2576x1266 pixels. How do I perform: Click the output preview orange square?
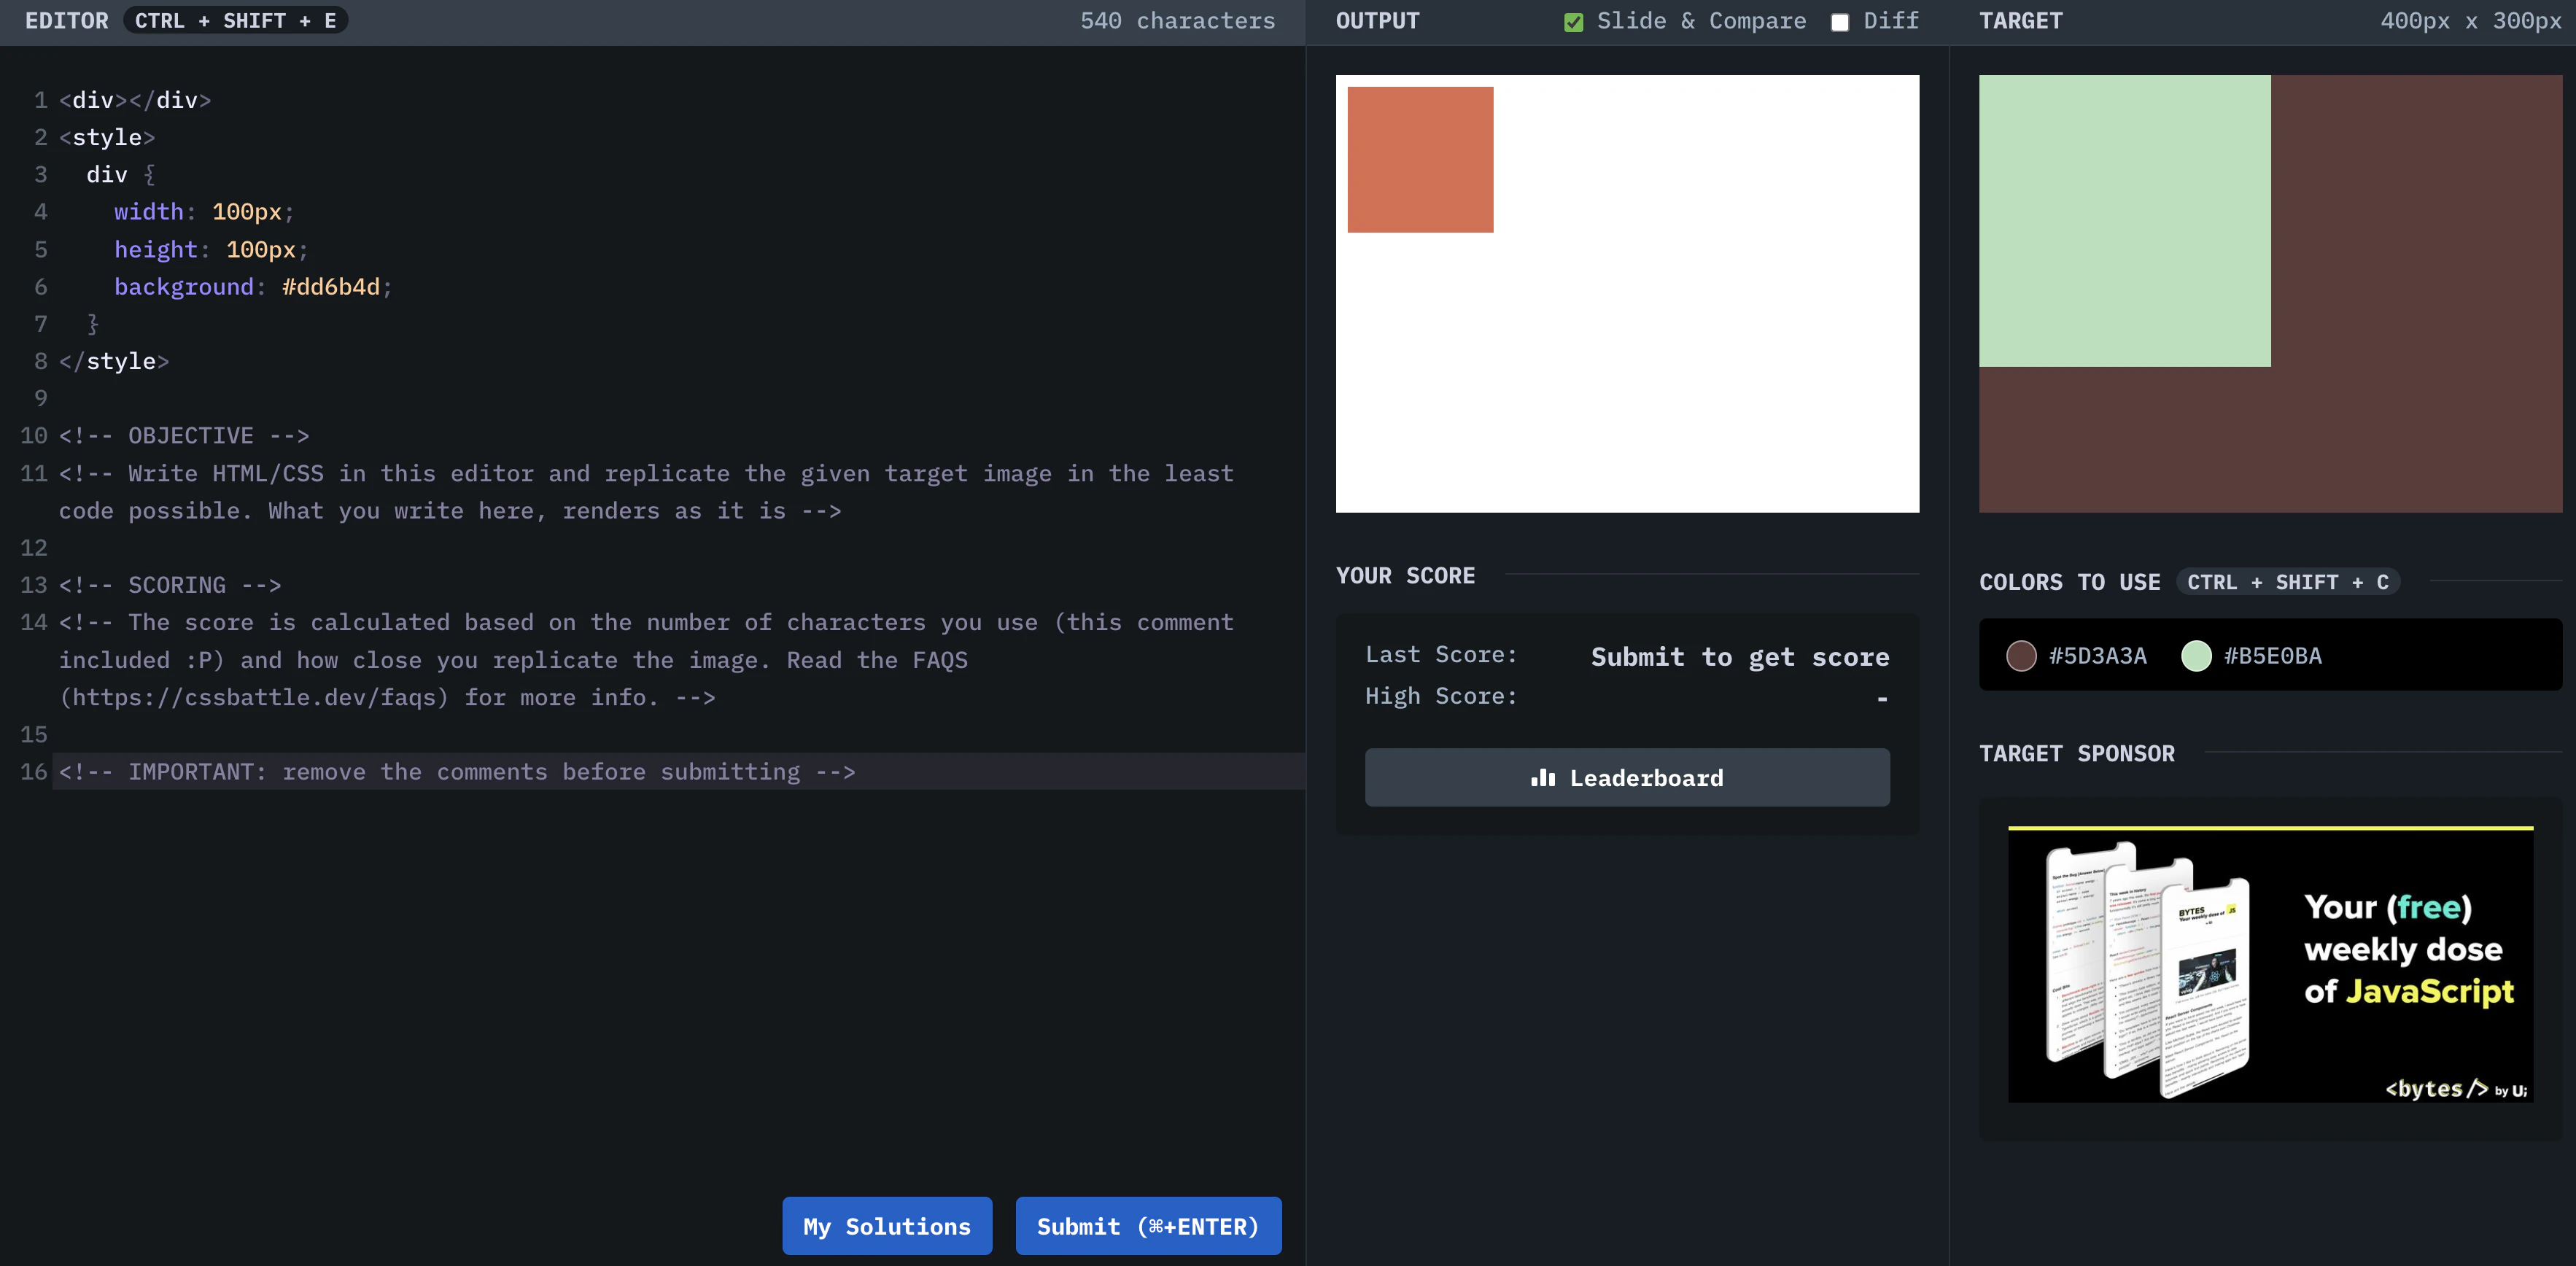[1420, 159]
